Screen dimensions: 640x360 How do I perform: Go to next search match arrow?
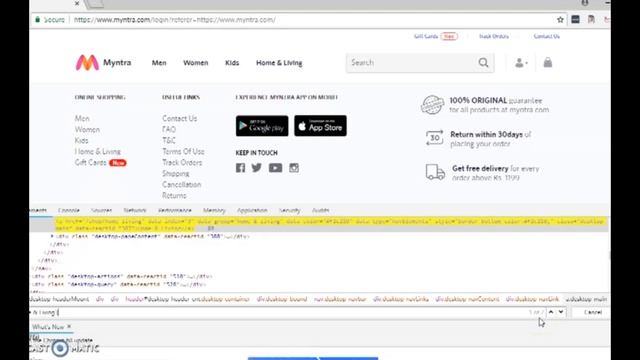(561, 312)
